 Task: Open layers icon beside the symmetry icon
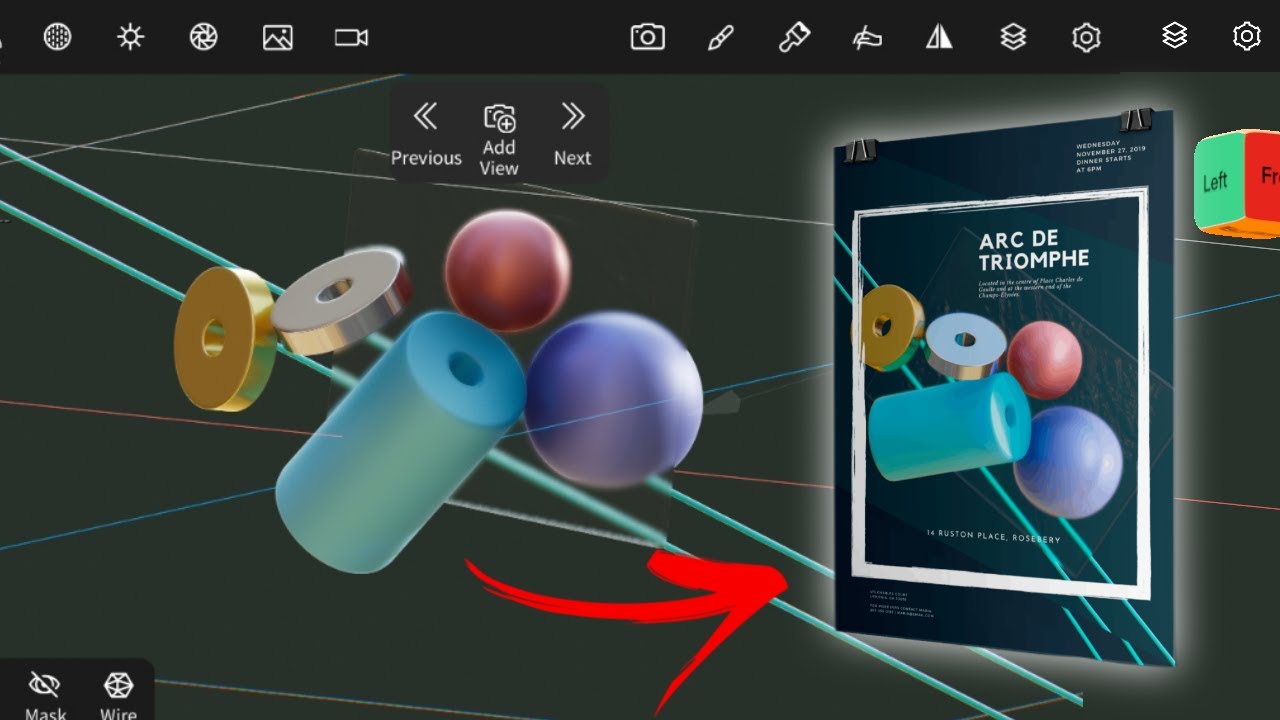(x=1013, y=38)
